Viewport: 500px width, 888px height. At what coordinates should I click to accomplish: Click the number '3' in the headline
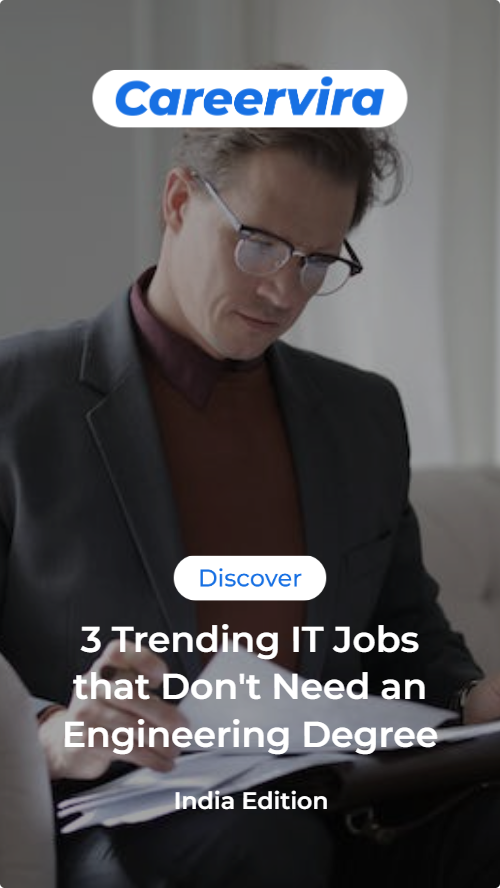click(x=91, y=640)
